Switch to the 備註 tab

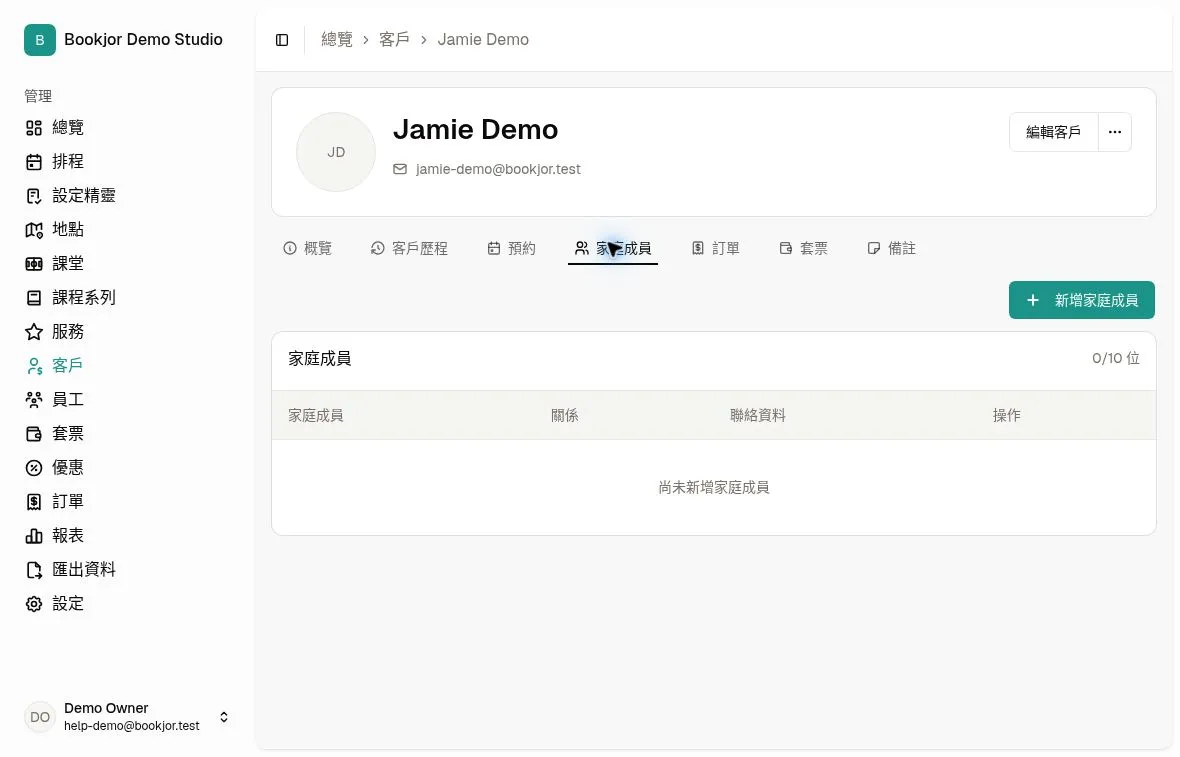pyautogui.click(x=892, y=248)
